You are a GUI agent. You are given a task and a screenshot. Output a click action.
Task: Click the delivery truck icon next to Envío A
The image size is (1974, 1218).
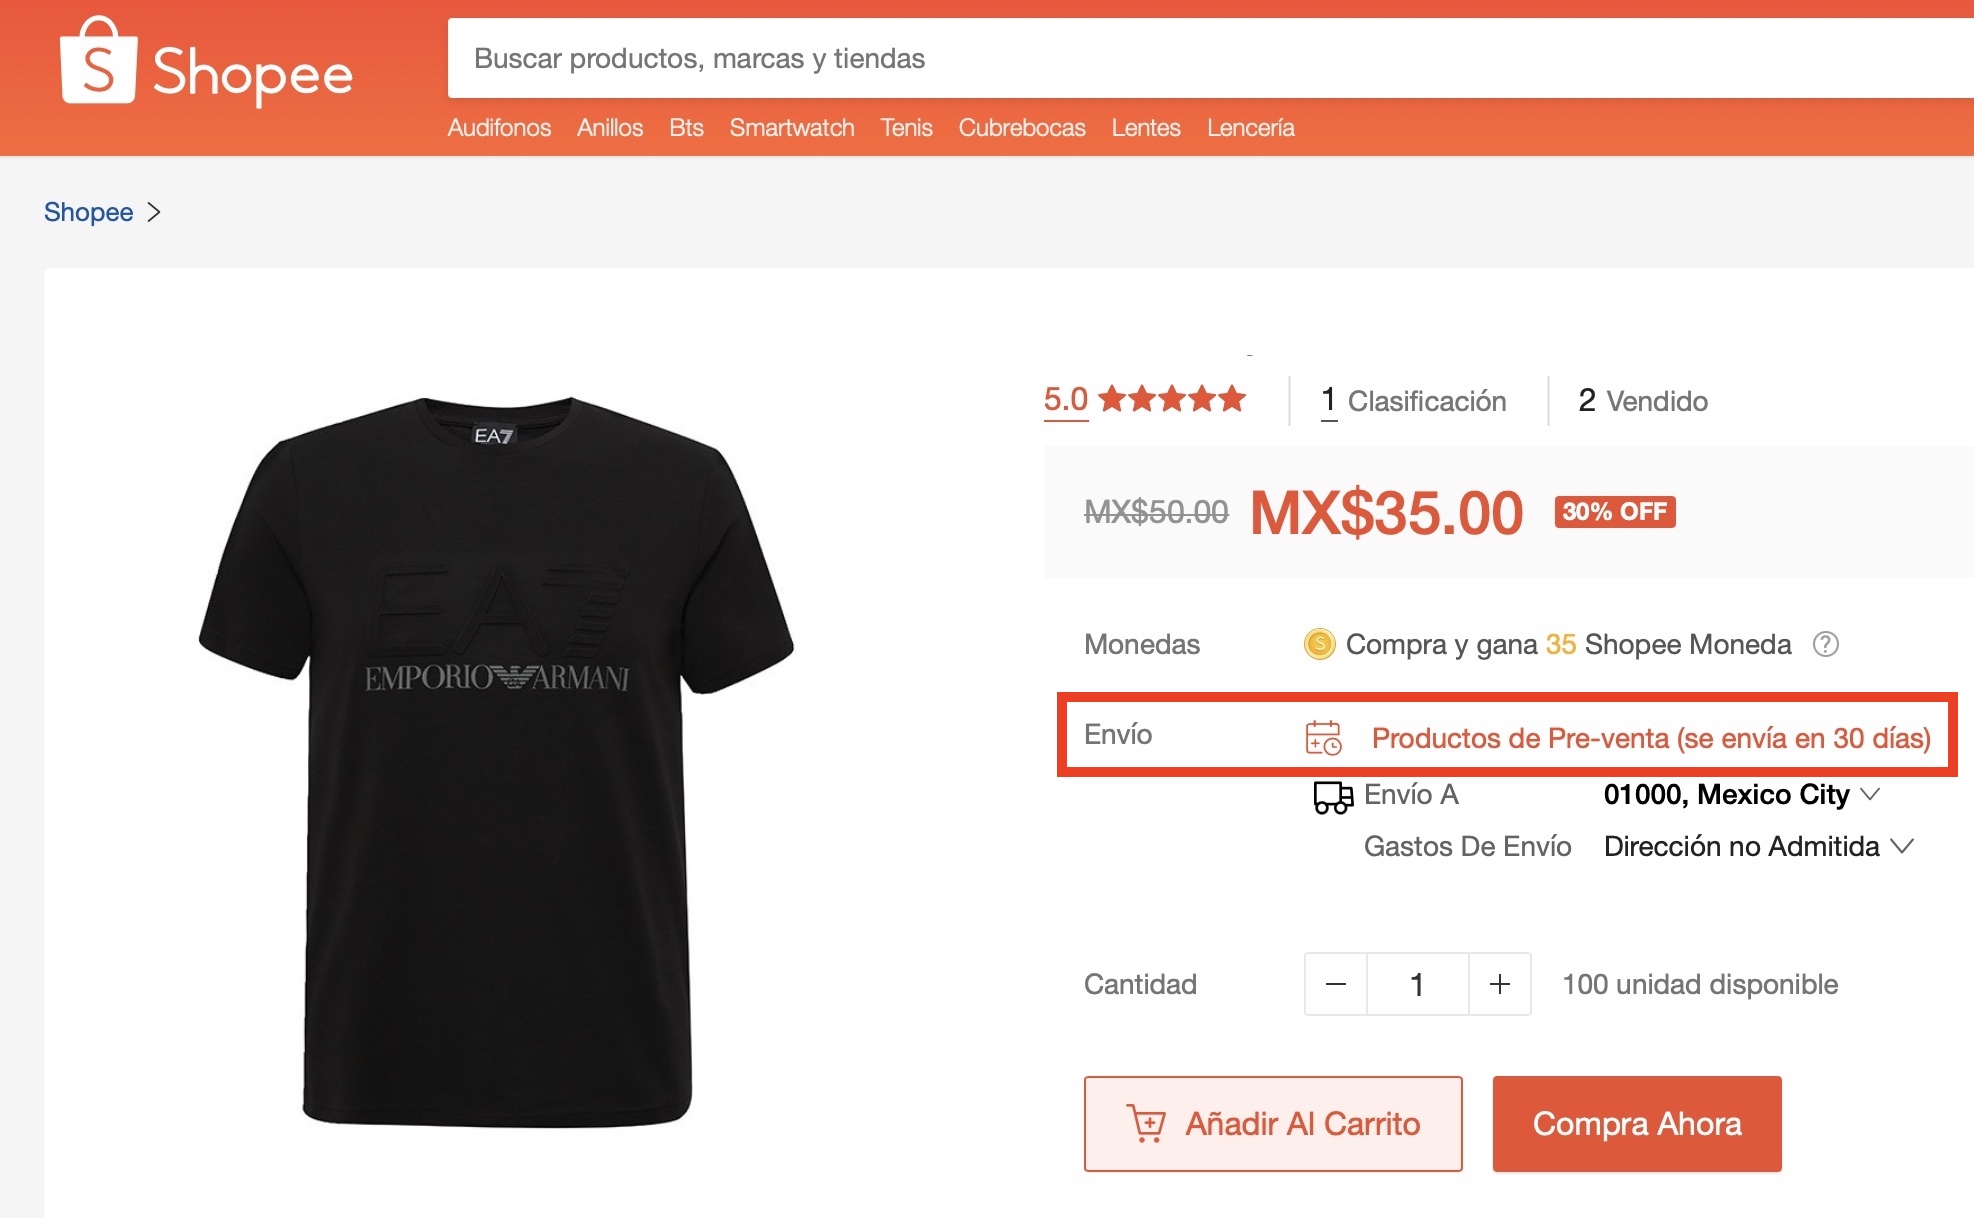pyautogui.click(x=1332, y=797)
